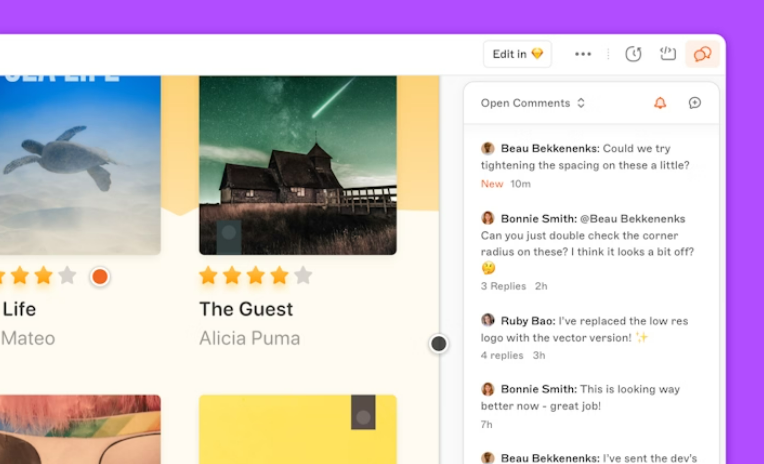Screen dimensions: 764x464
Task: Select The Guest cabin cover thumbnail
Action: pyautogui.click(x=298, y=165)
